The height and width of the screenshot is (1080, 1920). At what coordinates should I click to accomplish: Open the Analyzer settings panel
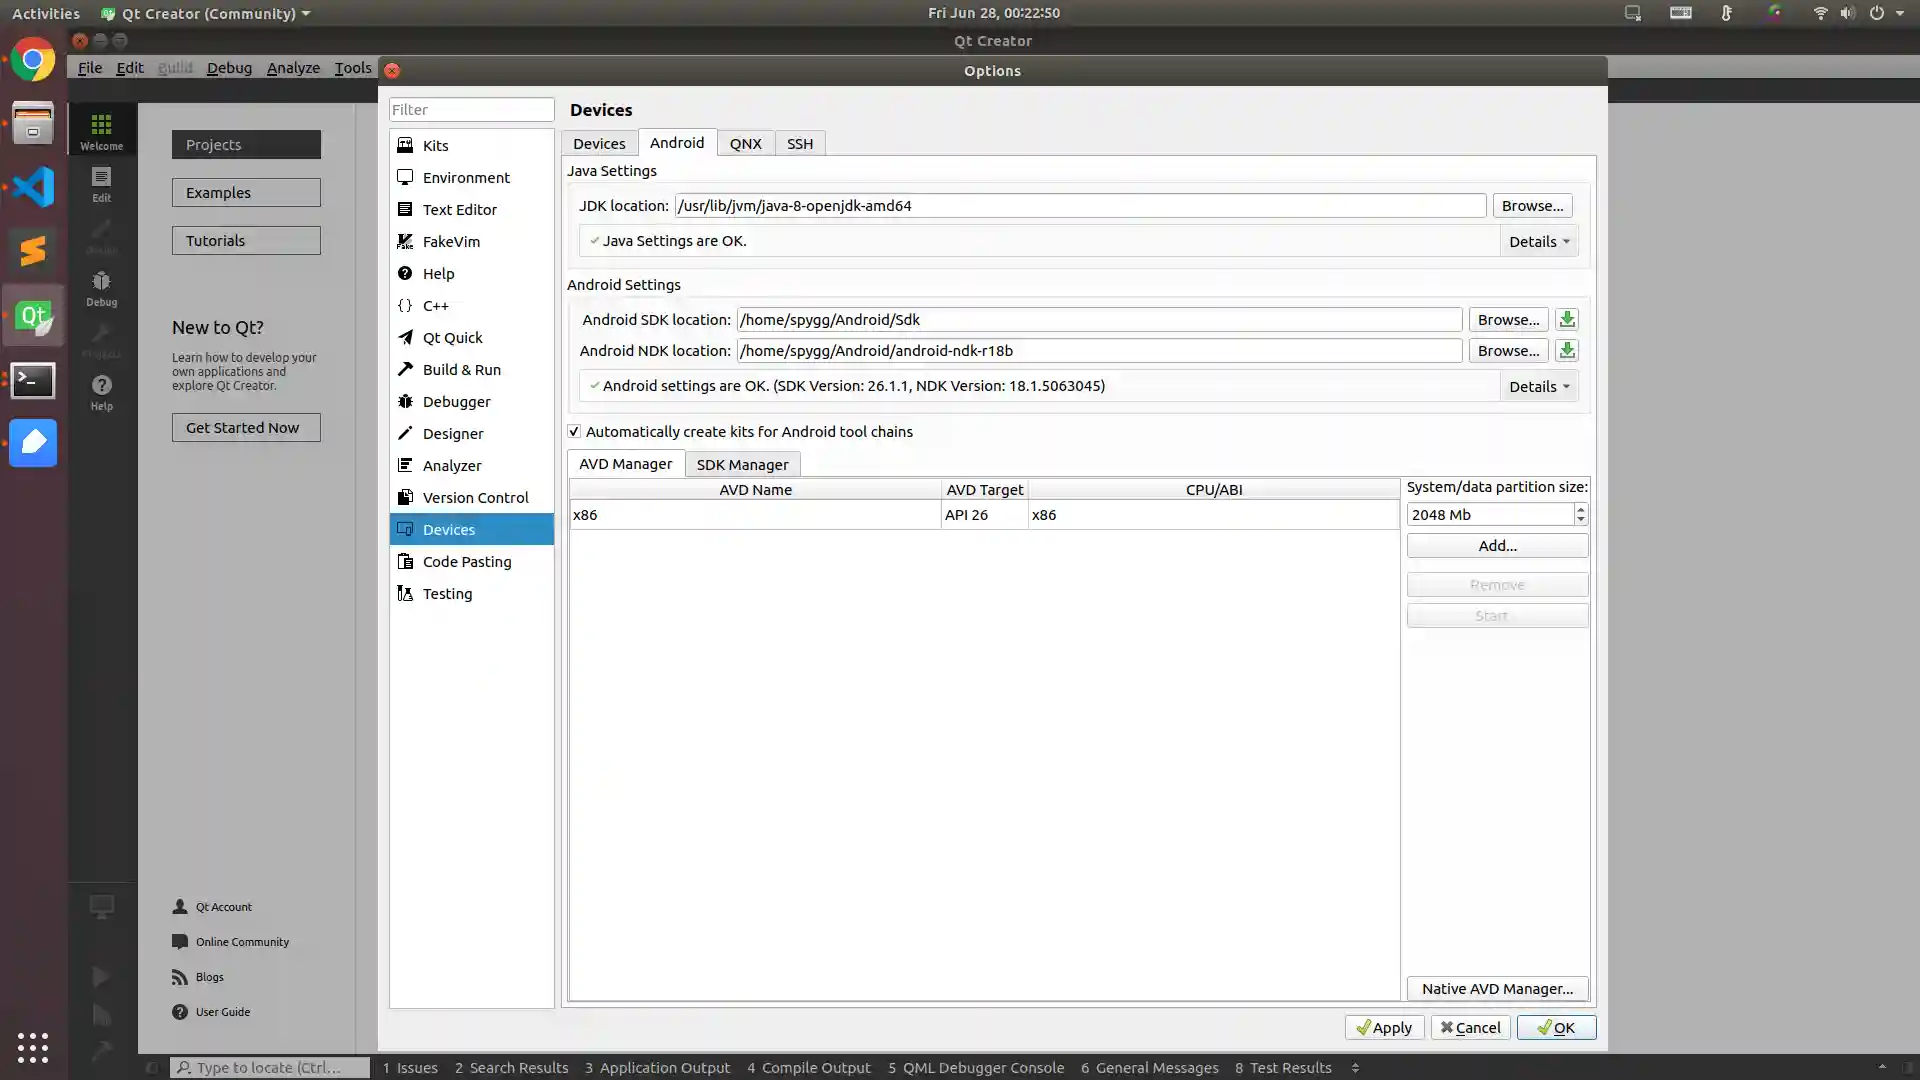click(x=452, y=464)
